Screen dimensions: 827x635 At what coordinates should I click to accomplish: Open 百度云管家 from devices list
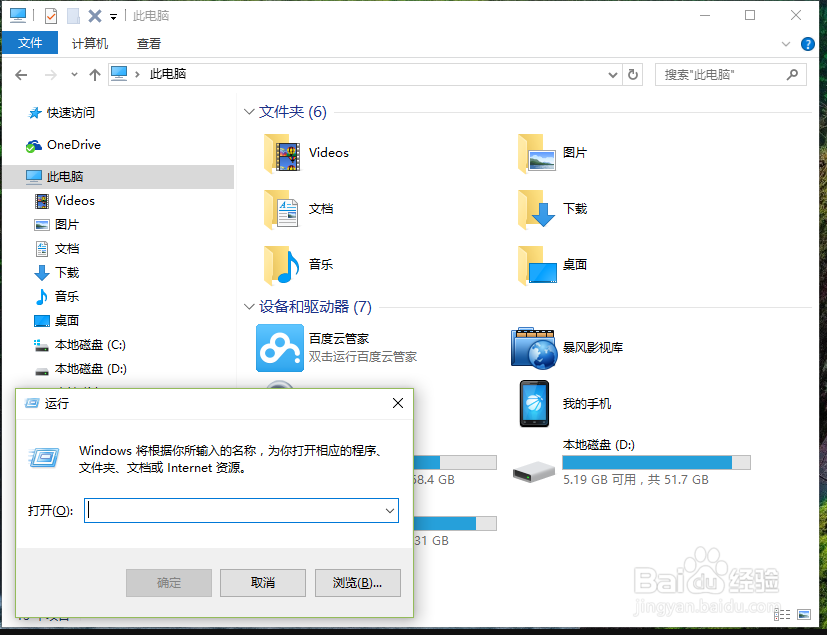(x=322, y=347)
